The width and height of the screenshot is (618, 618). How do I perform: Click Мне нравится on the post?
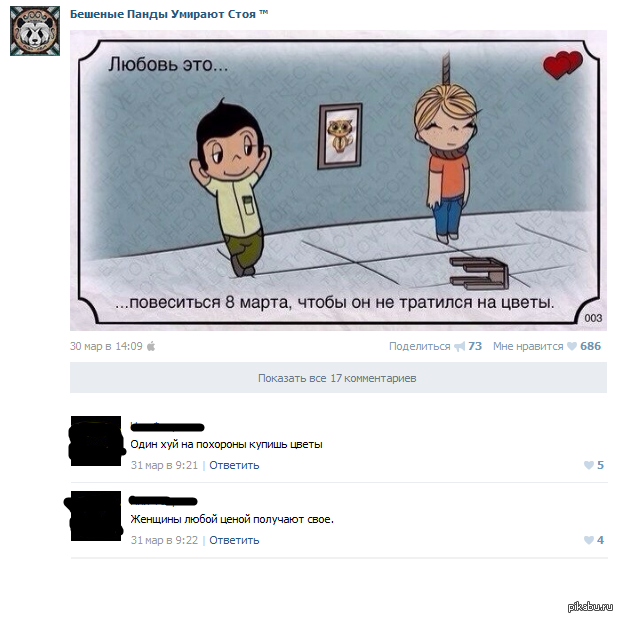point(528,346)
